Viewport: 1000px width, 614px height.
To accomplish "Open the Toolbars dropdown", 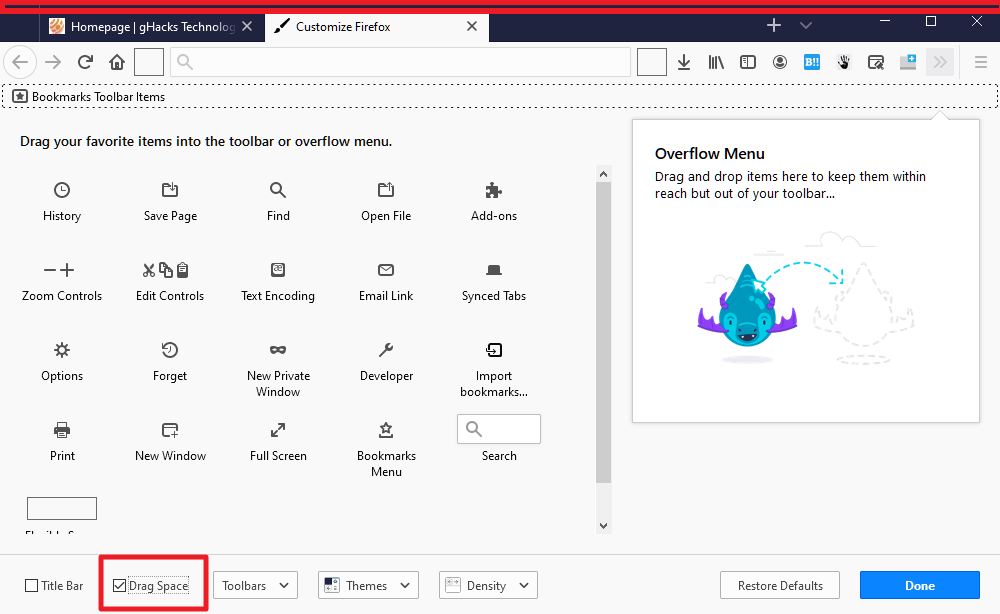I will pos(255,585).
